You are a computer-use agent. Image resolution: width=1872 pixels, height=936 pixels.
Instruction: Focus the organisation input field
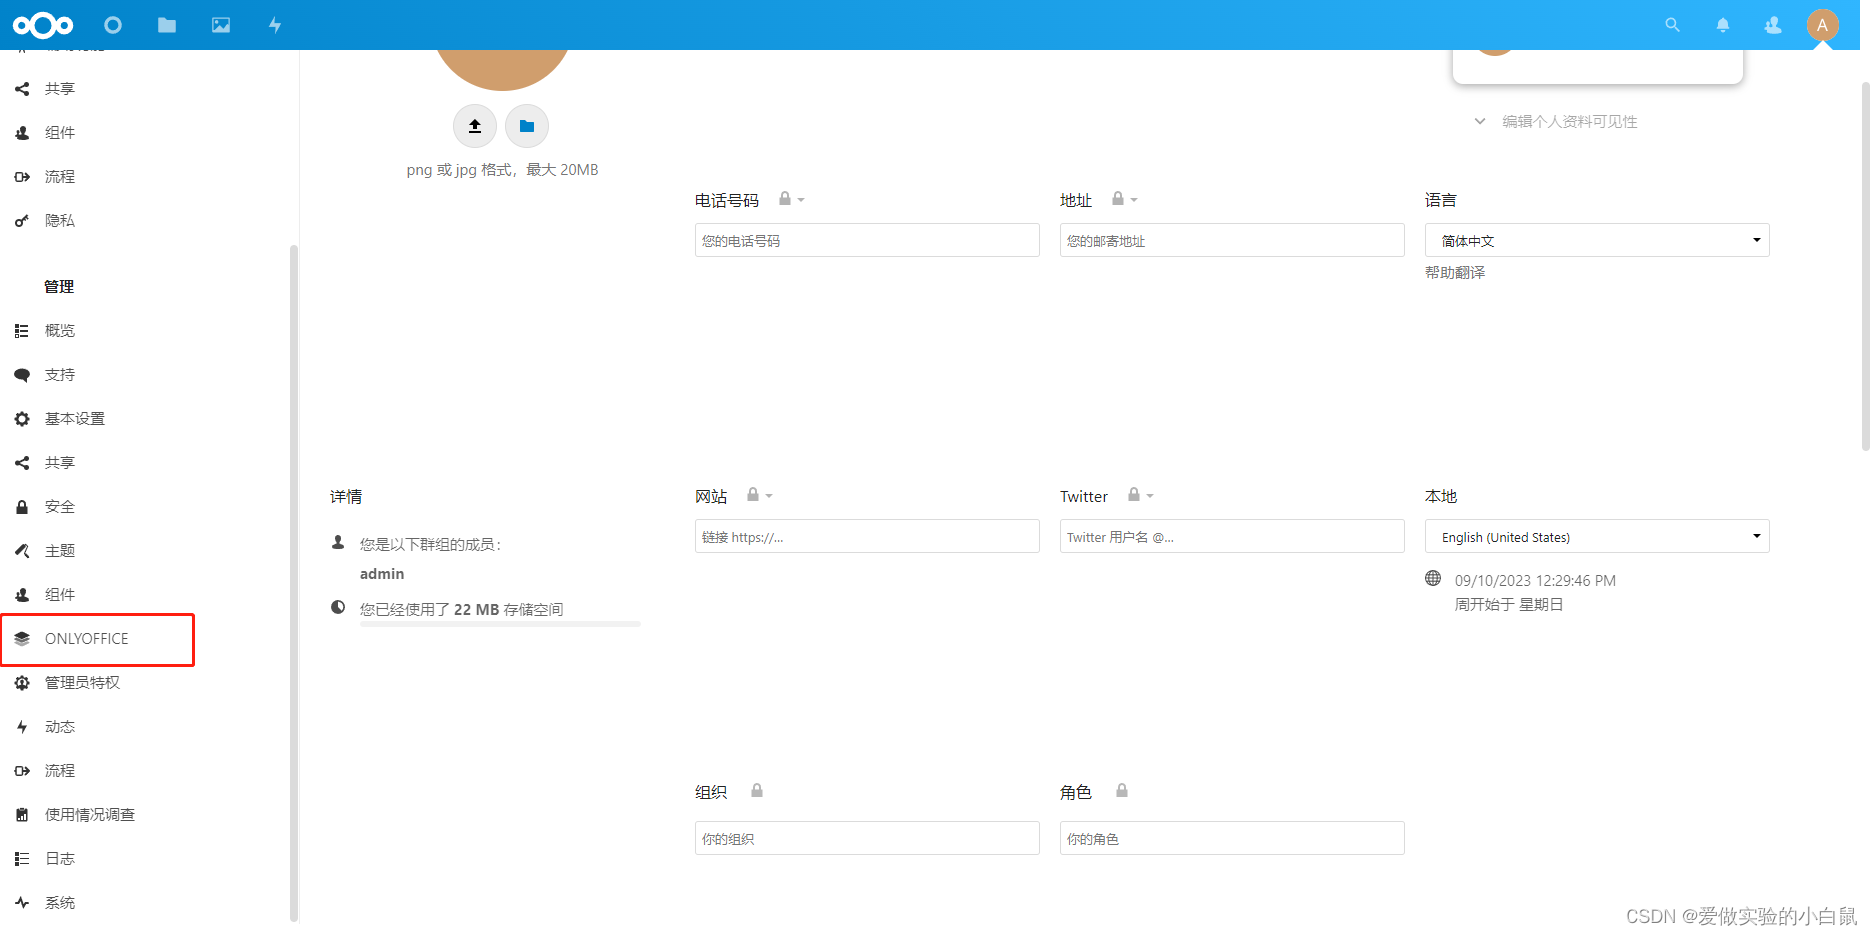click(867, 838)
